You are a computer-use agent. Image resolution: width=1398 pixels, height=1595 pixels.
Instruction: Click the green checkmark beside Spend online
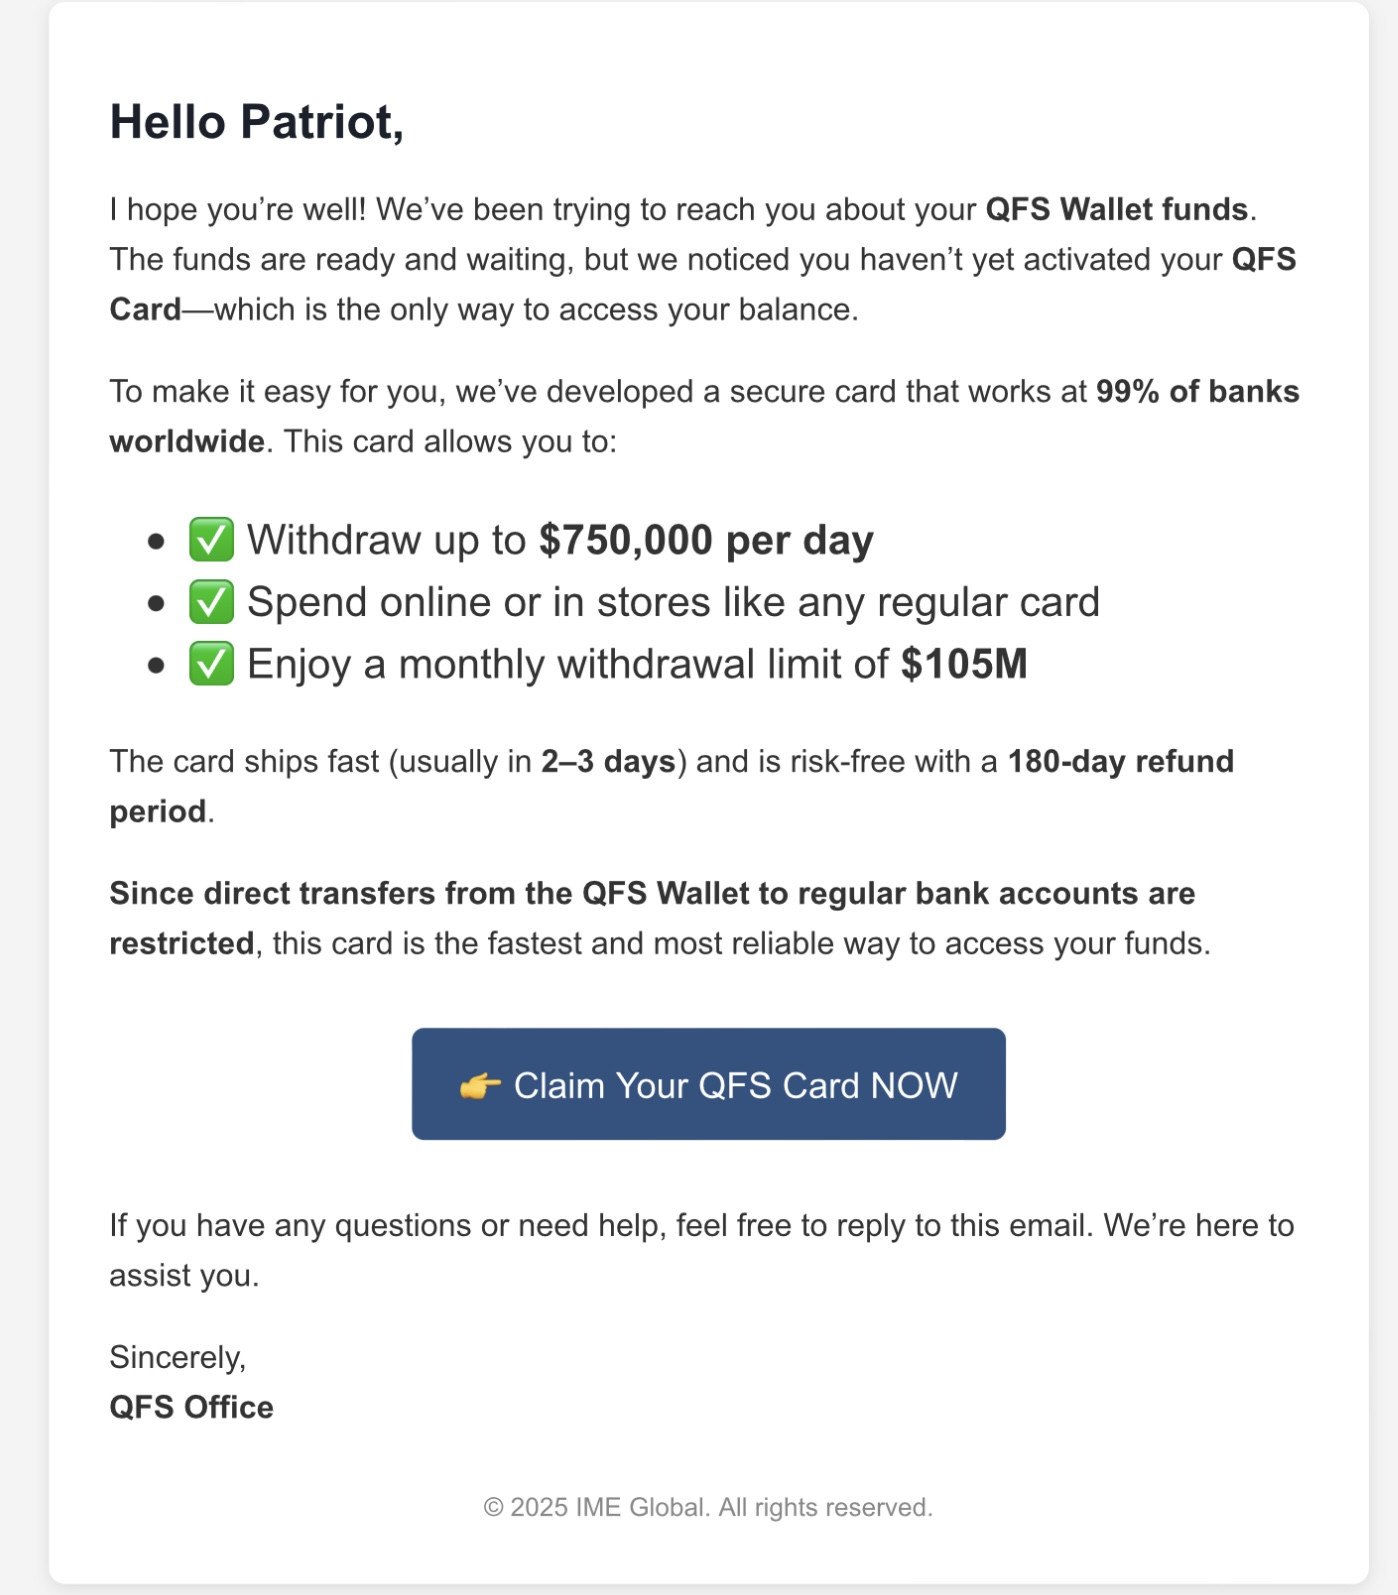coord(211,602)
